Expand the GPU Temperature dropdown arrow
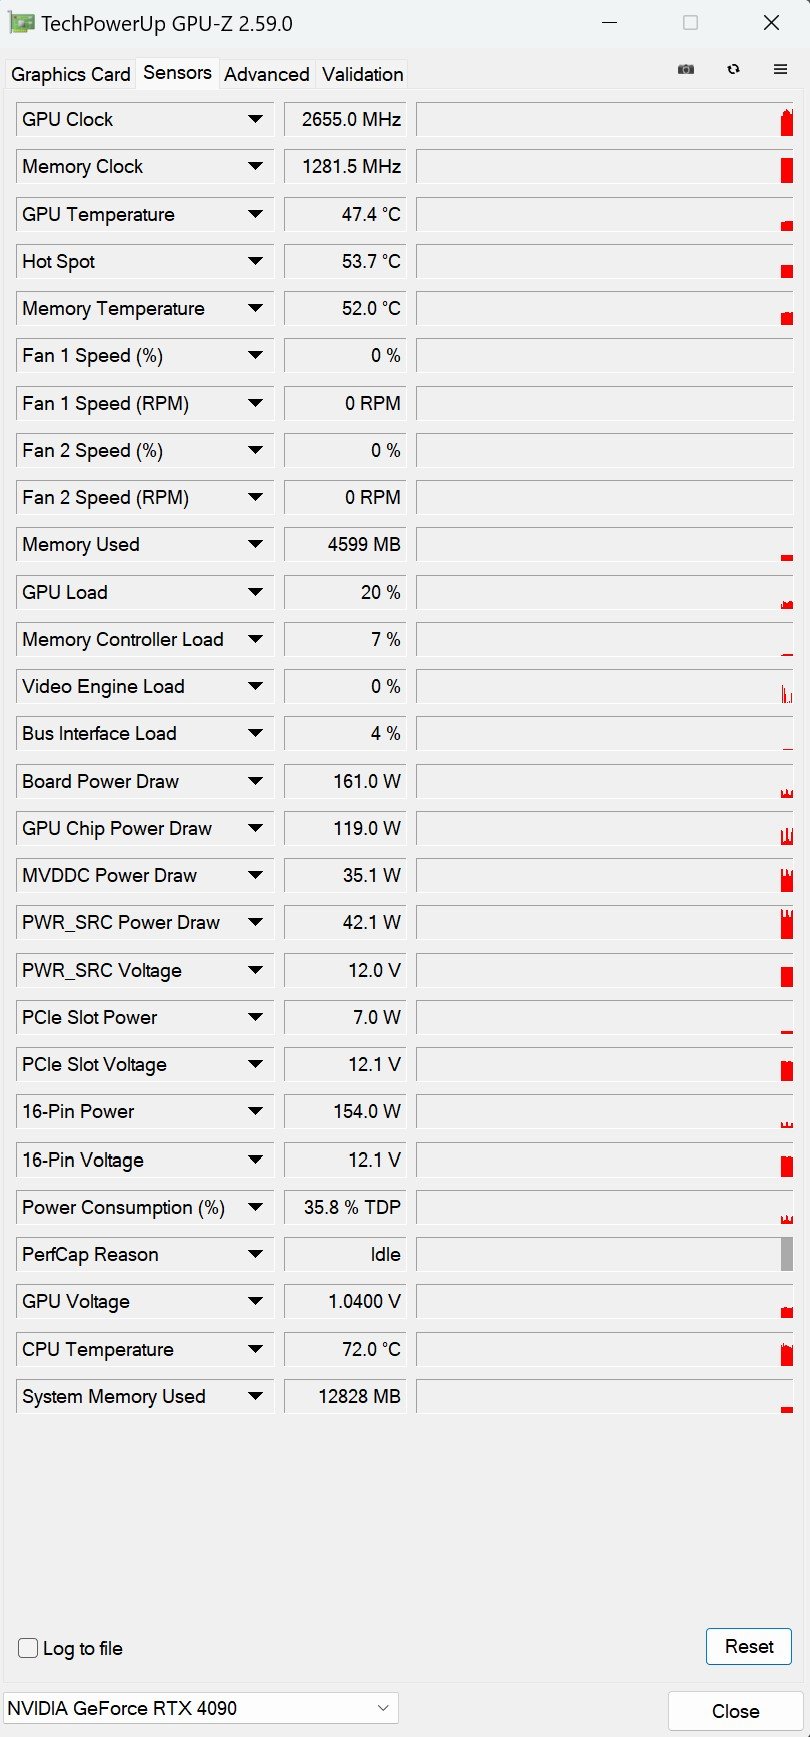This screenshot has height=1737, width=810. (255, 214)
